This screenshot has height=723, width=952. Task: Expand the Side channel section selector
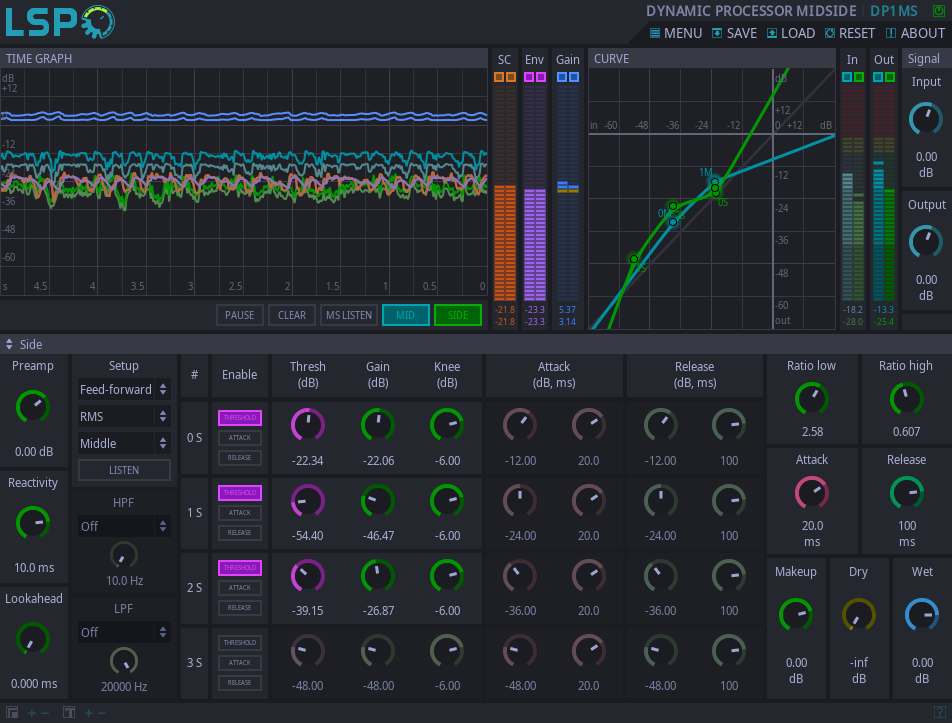[x=24, y=345]
